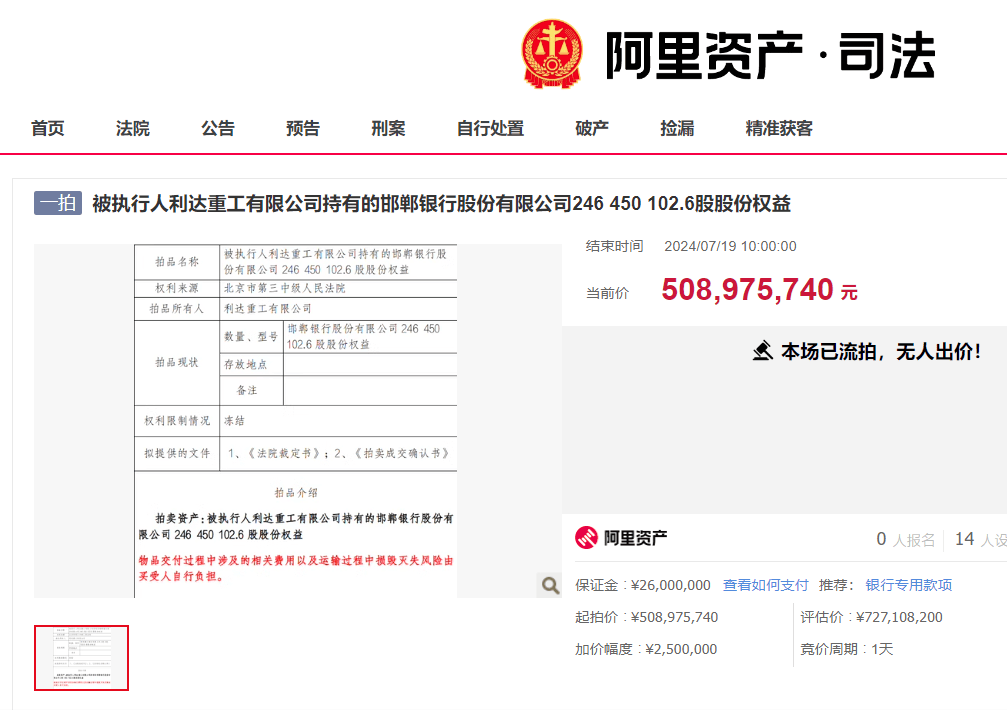
Task: Click the 阿里资产 round red logo icon
Action: (586, 537)
